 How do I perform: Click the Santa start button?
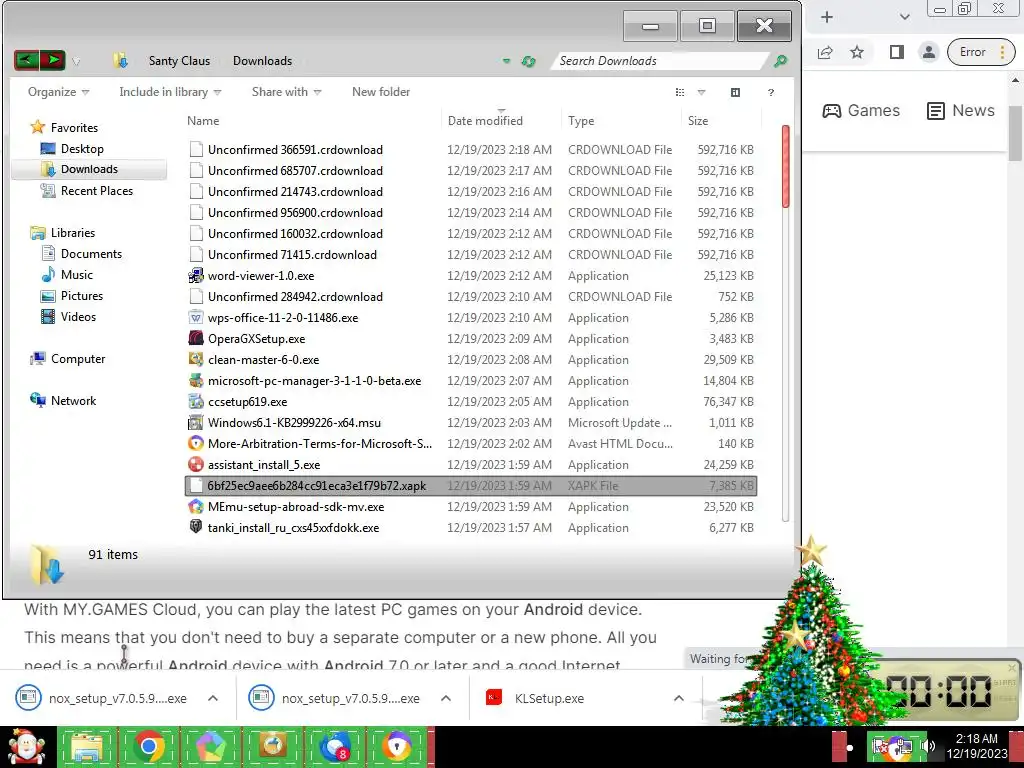27,747
